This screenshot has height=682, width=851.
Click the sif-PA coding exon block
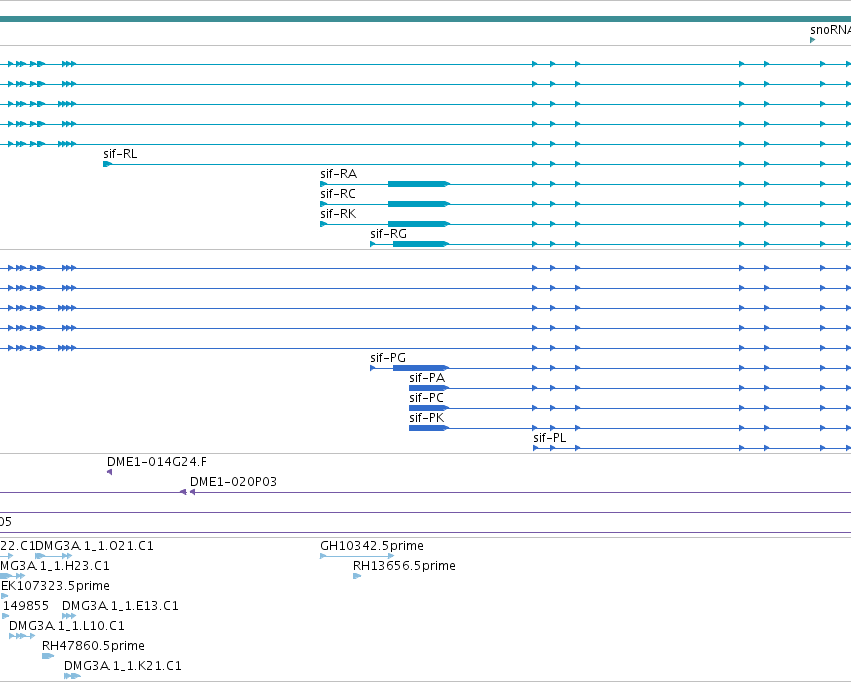(x=428, y=388)
